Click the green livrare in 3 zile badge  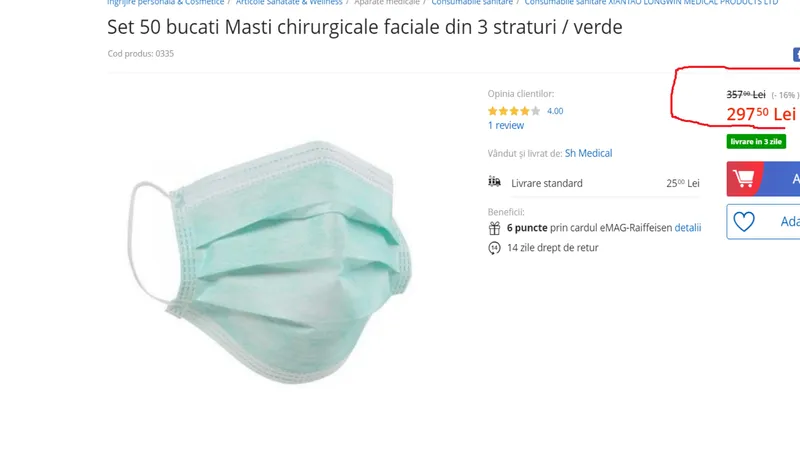756,141
